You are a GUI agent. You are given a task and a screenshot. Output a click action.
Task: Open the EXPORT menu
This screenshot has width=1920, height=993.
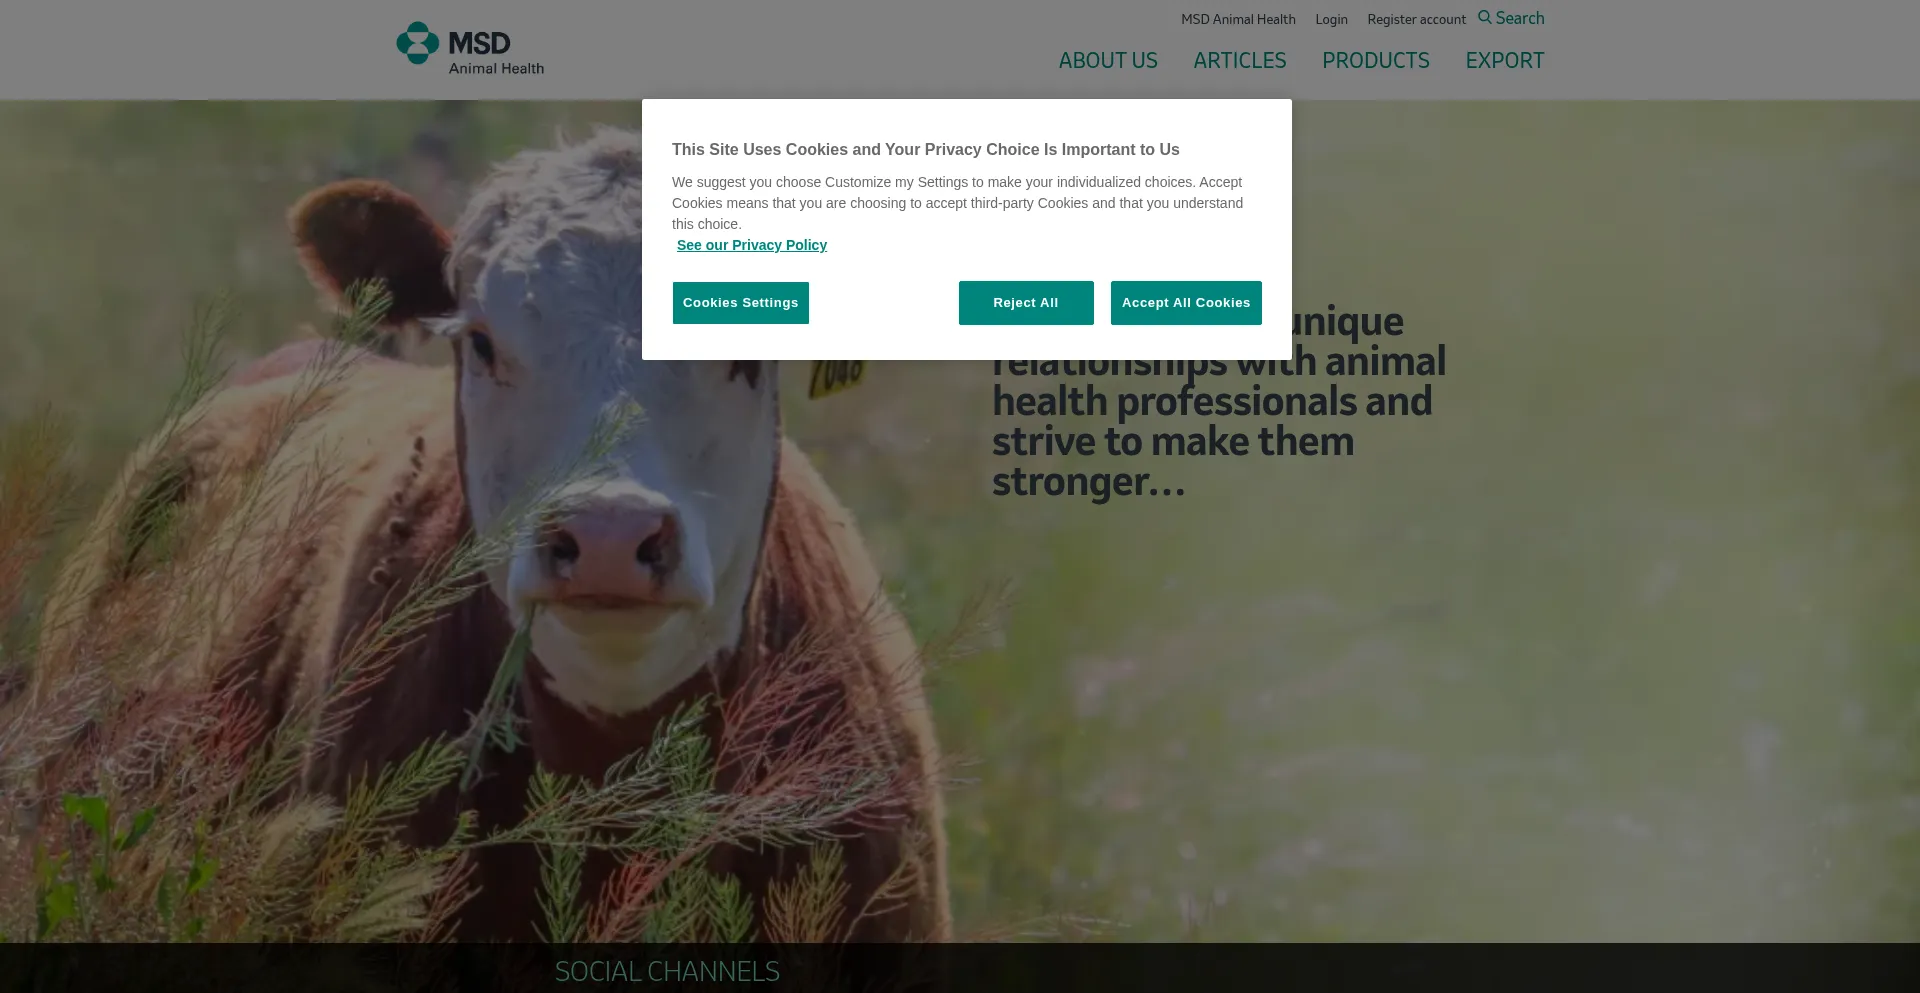point(1505,61)
